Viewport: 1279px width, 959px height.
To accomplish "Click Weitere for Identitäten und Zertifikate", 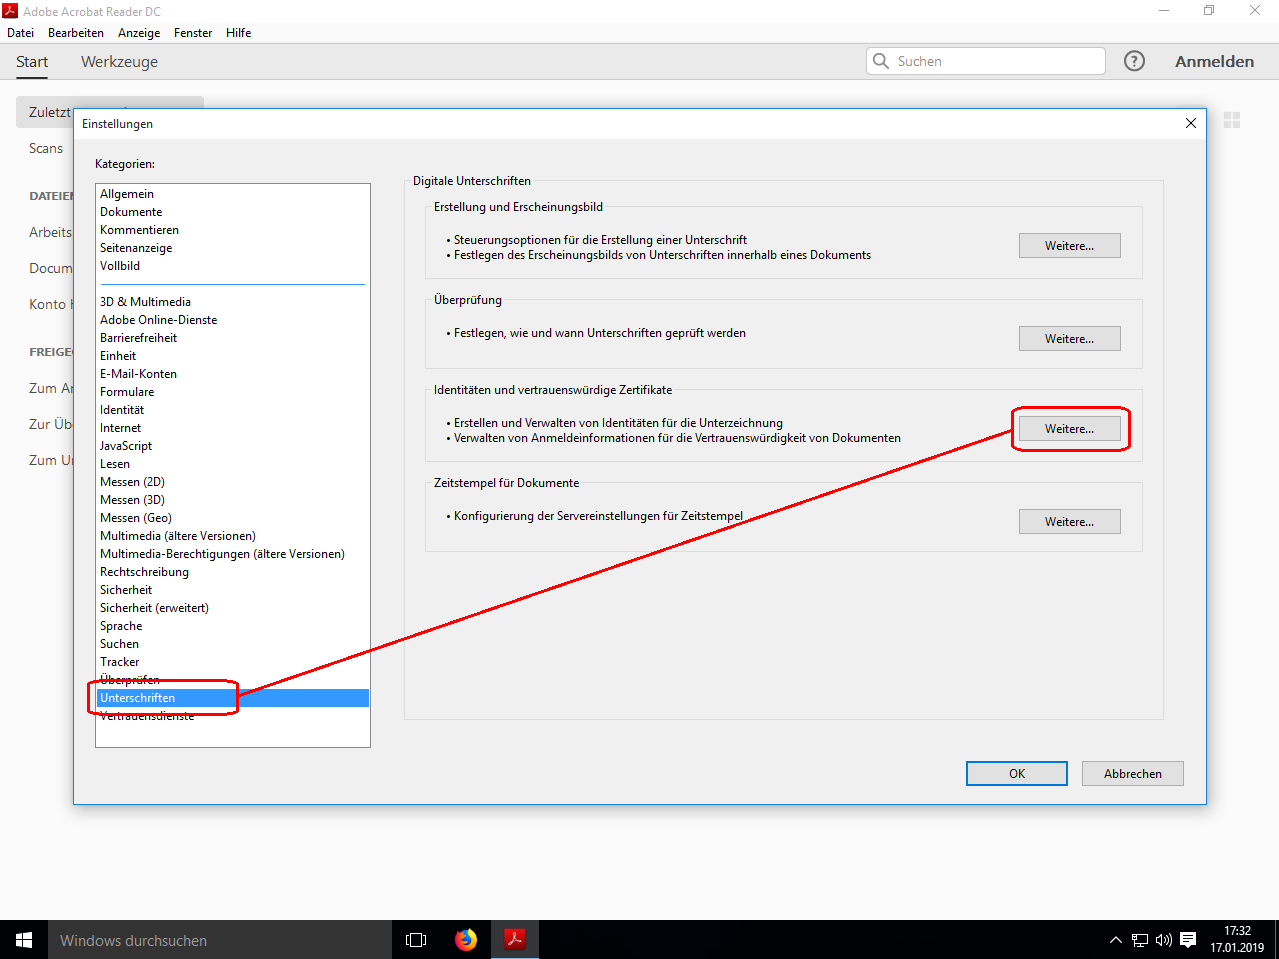I will (1069, 429).
